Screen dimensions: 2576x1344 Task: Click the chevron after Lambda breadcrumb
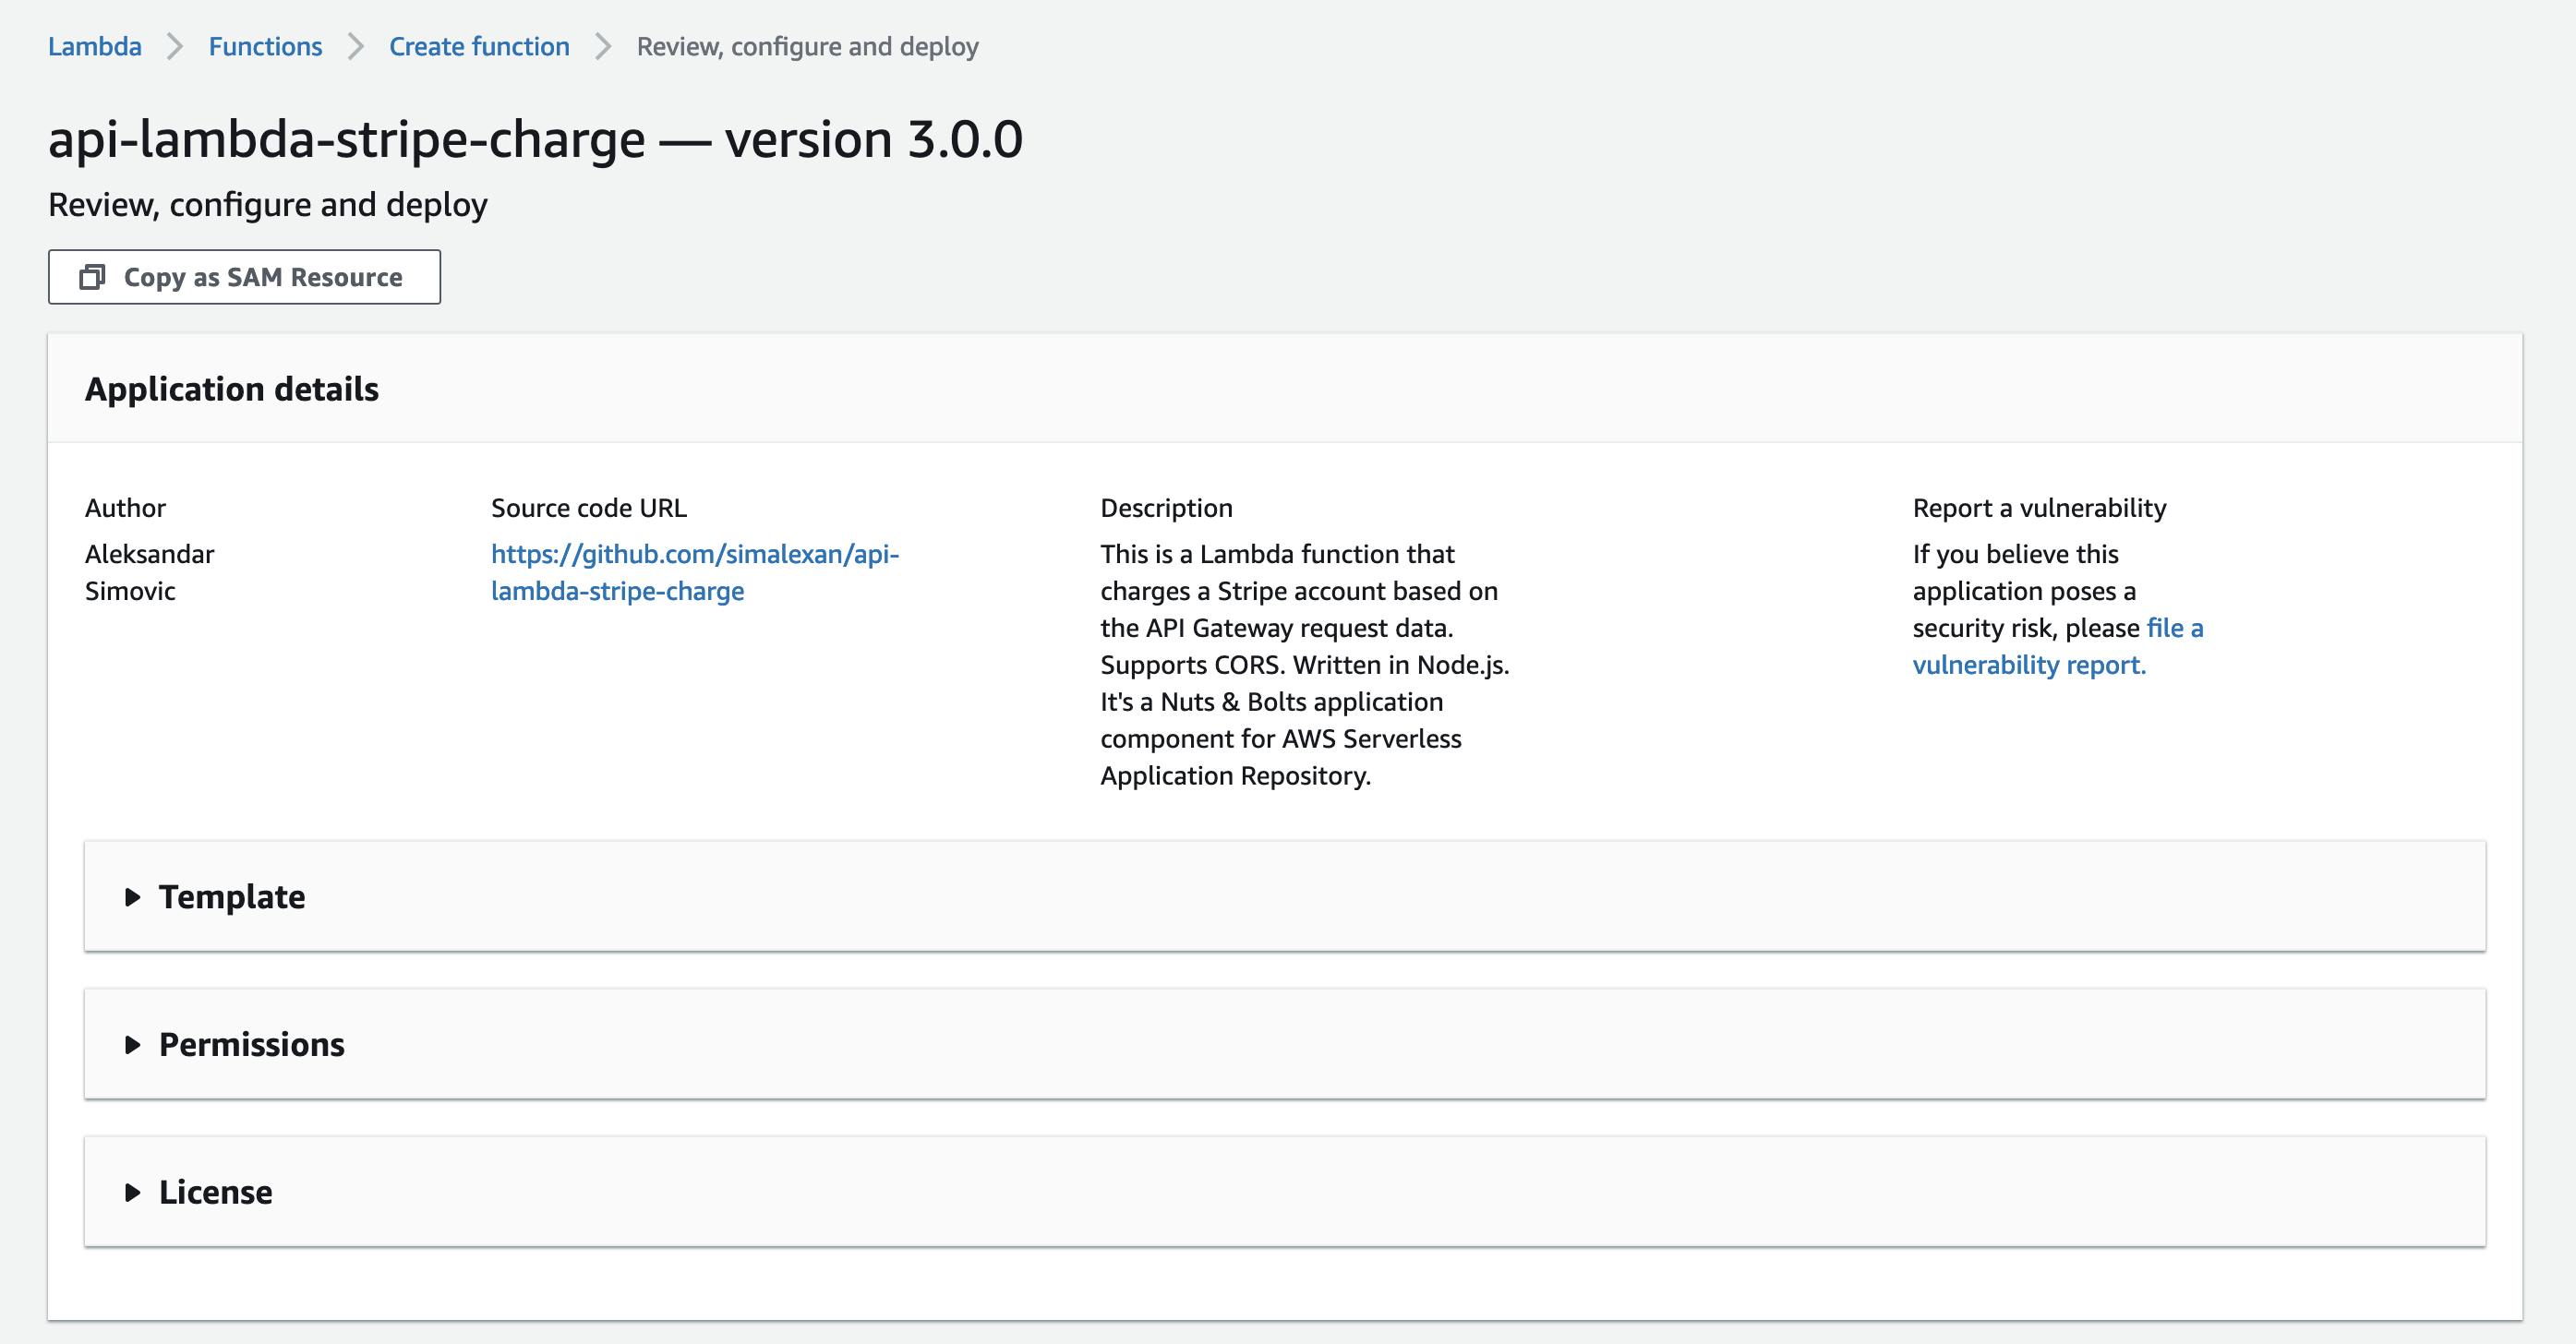[175, 47]
